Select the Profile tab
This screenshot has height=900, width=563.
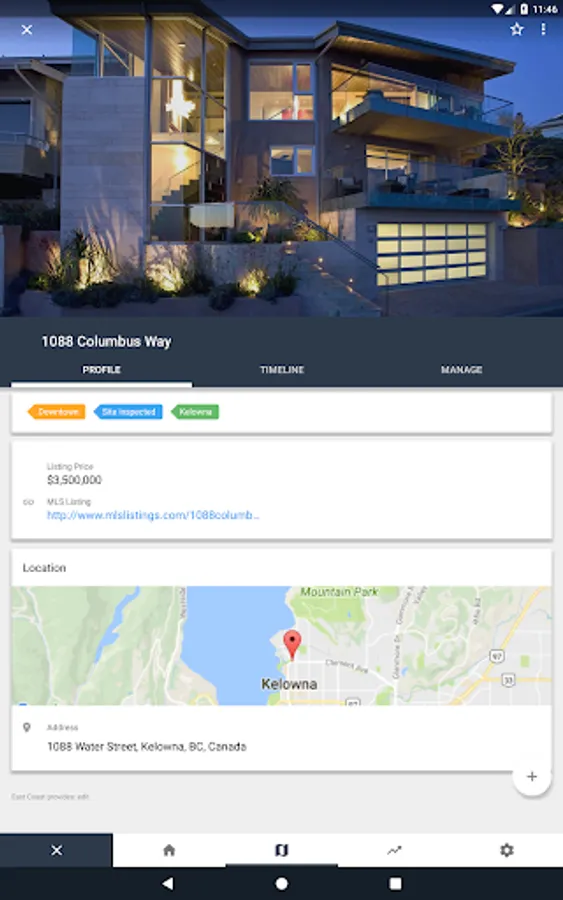pos(102,370)
